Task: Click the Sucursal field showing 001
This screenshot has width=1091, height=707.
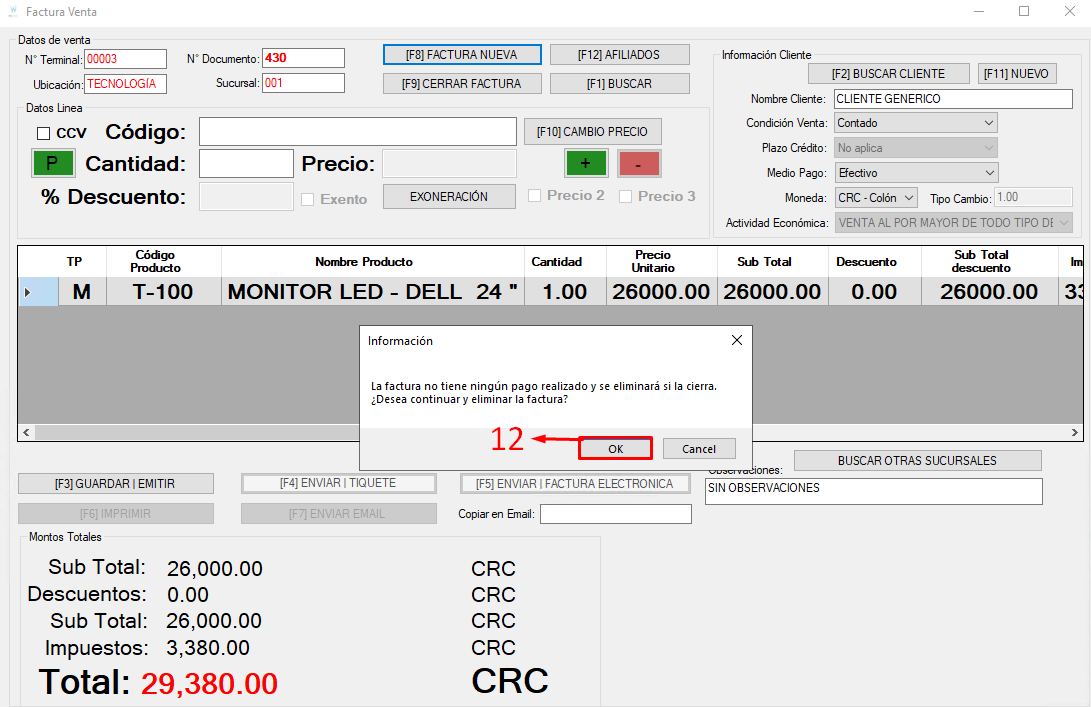Action: click(303, 83)
